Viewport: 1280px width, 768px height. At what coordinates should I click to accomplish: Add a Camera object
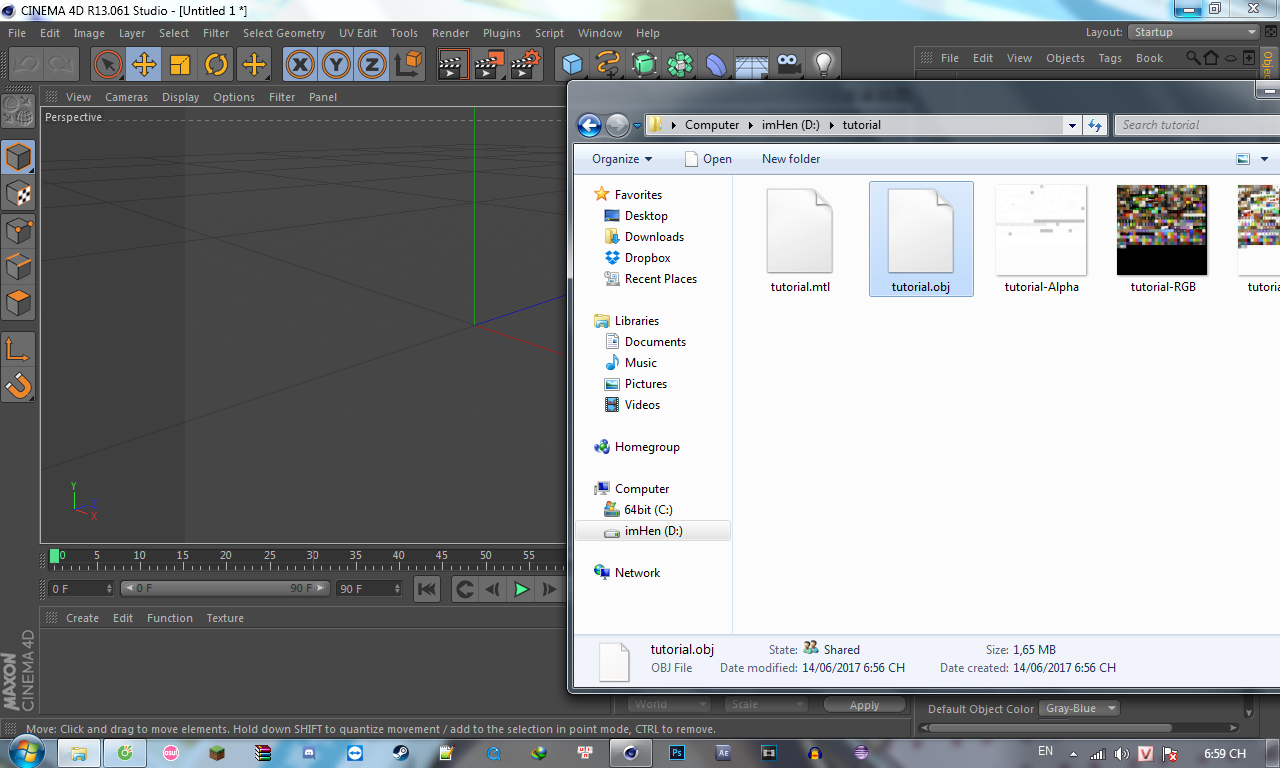pyautogui.click(x=789, y=65)
